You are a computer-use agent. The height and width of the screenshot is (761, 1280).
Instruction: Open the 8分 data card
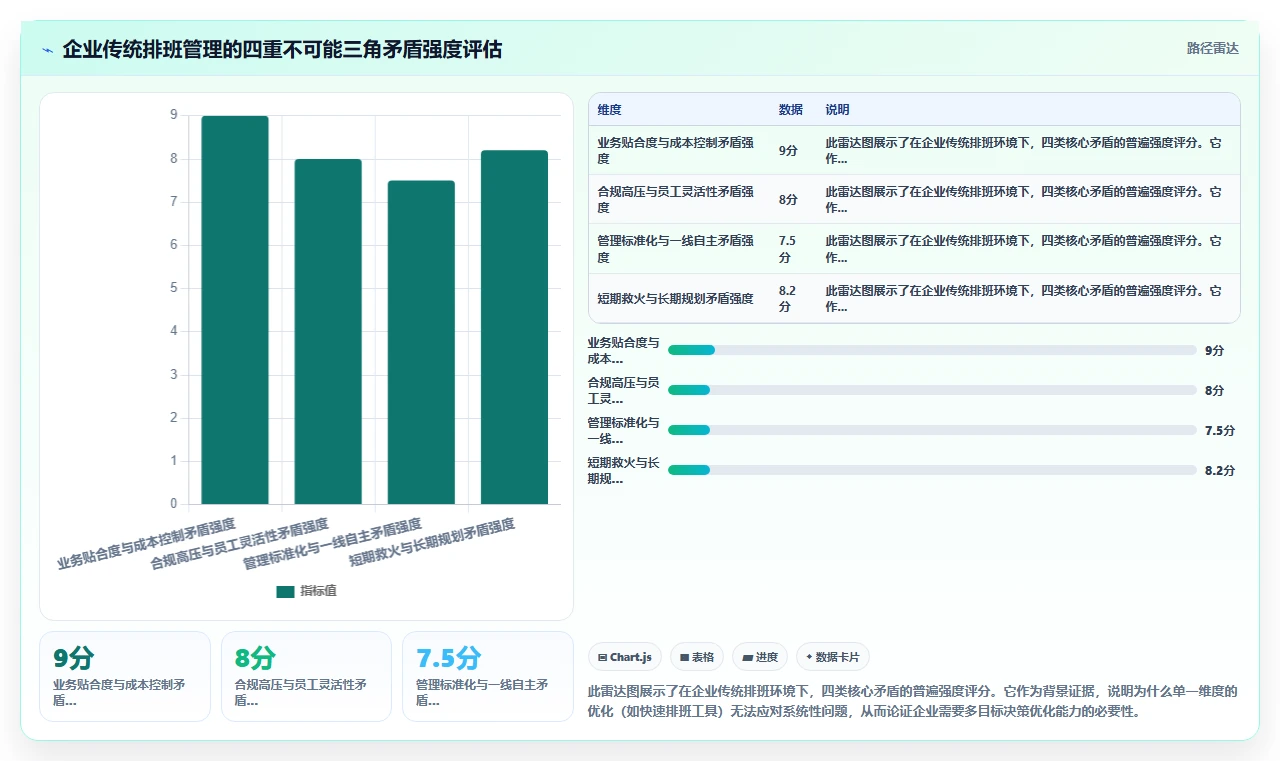point(306,676)
